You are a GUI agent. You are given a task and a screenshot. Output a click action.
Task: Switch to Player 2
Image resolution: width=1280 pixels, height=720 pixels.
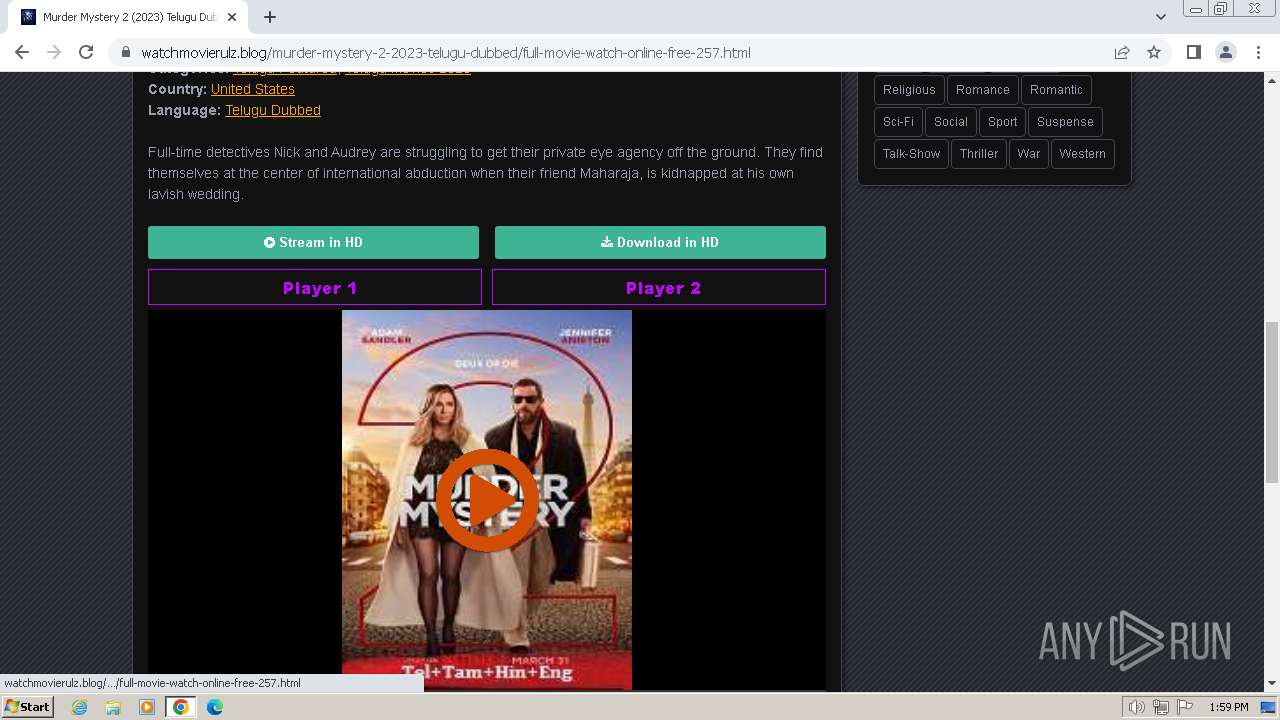coord(659,287)
